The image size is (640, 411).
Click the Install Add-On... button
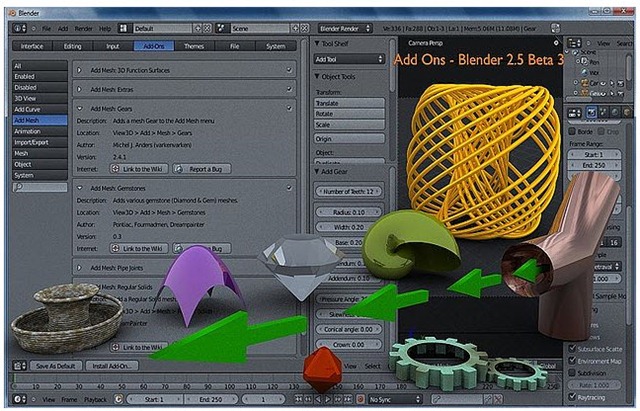[112, 366]
